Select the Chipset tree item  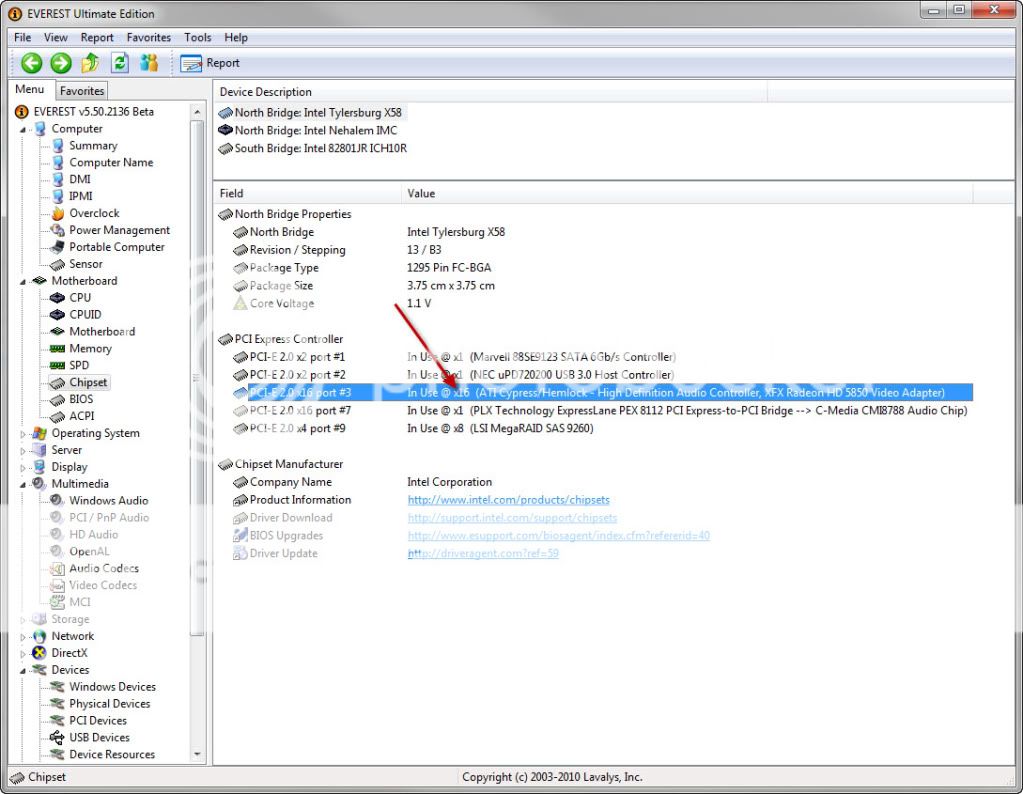coord(88,382)
